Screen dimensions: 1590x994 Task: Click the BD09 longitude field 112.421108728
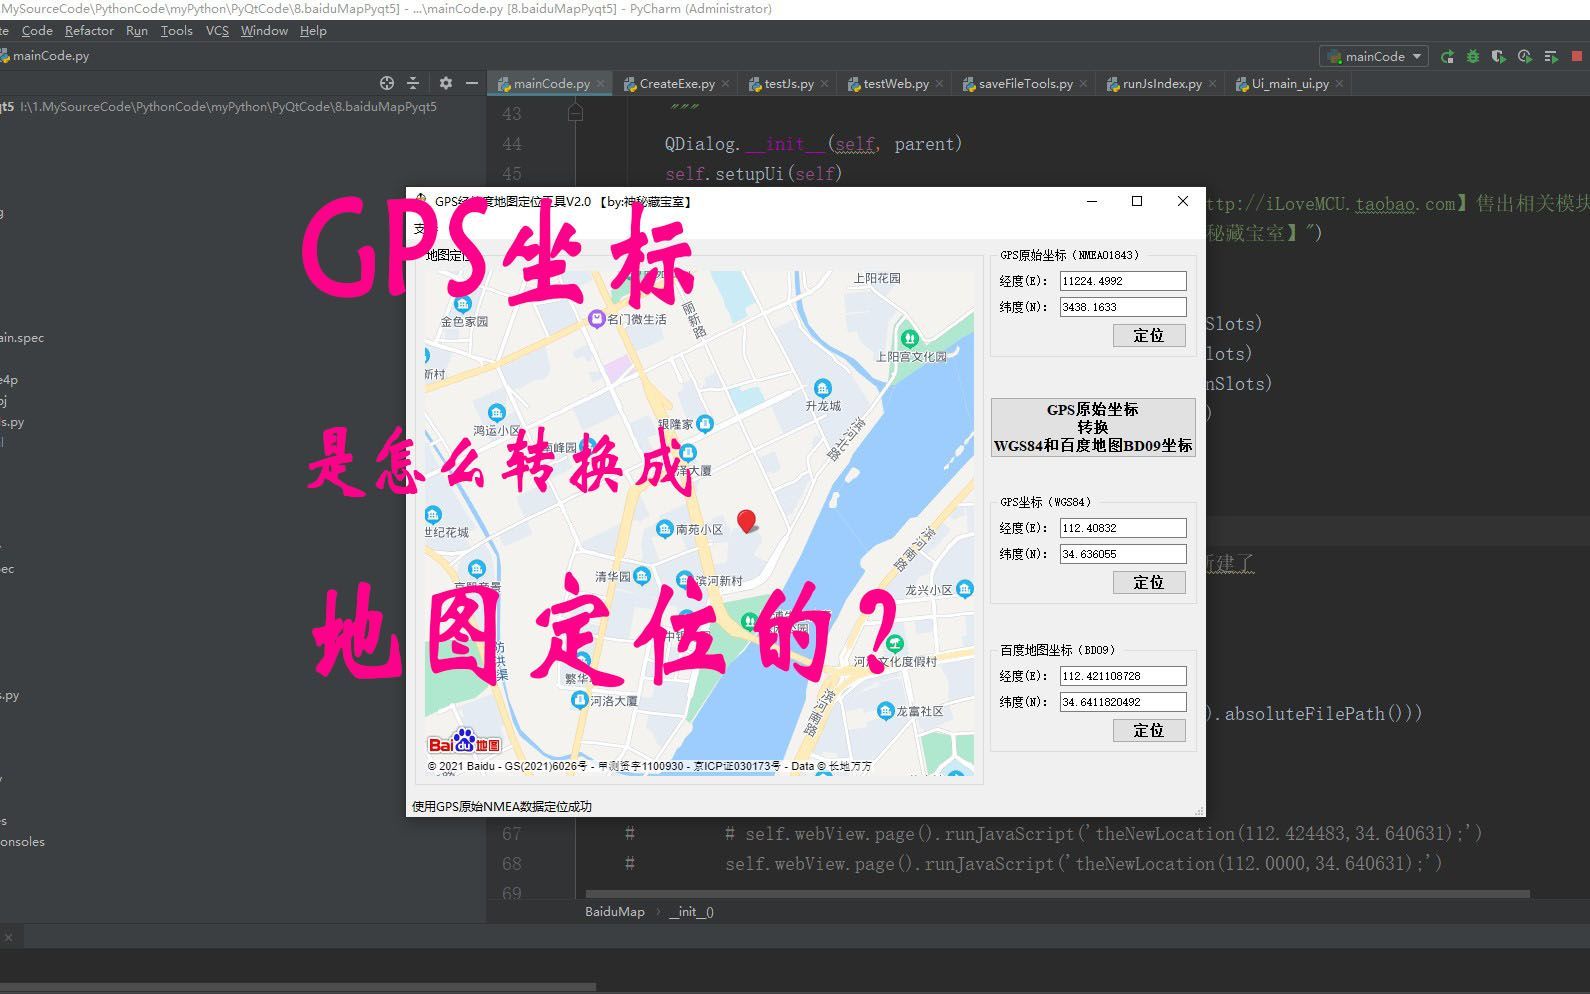(x=1123, y=676)
